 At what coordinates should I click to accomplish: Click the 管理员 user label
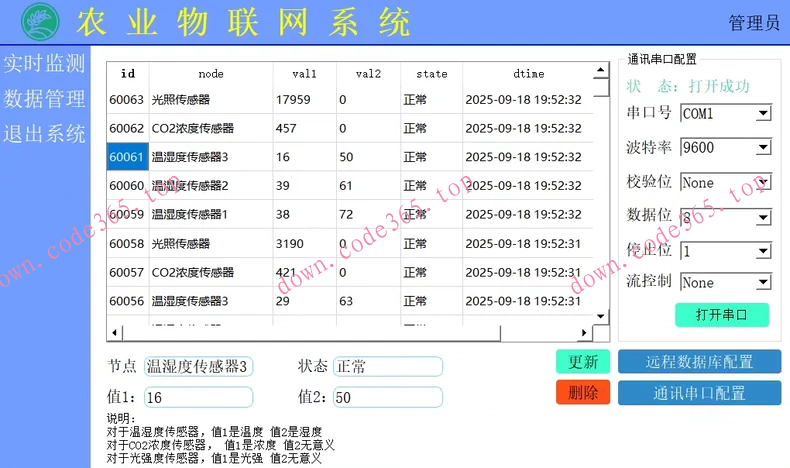pyautogui.click(x=753, y=23)
